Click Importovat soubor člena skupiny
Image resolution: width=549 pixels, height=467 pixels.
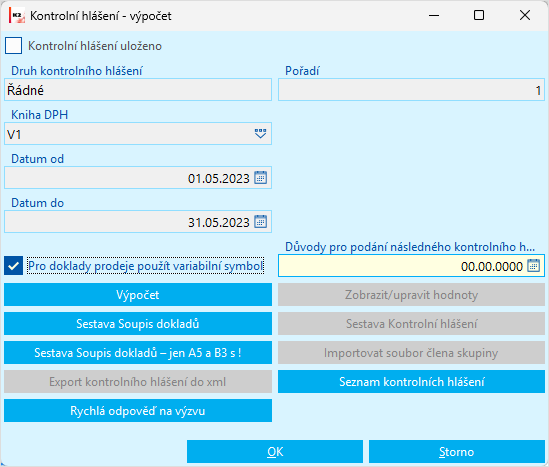[x=411, y=353]
